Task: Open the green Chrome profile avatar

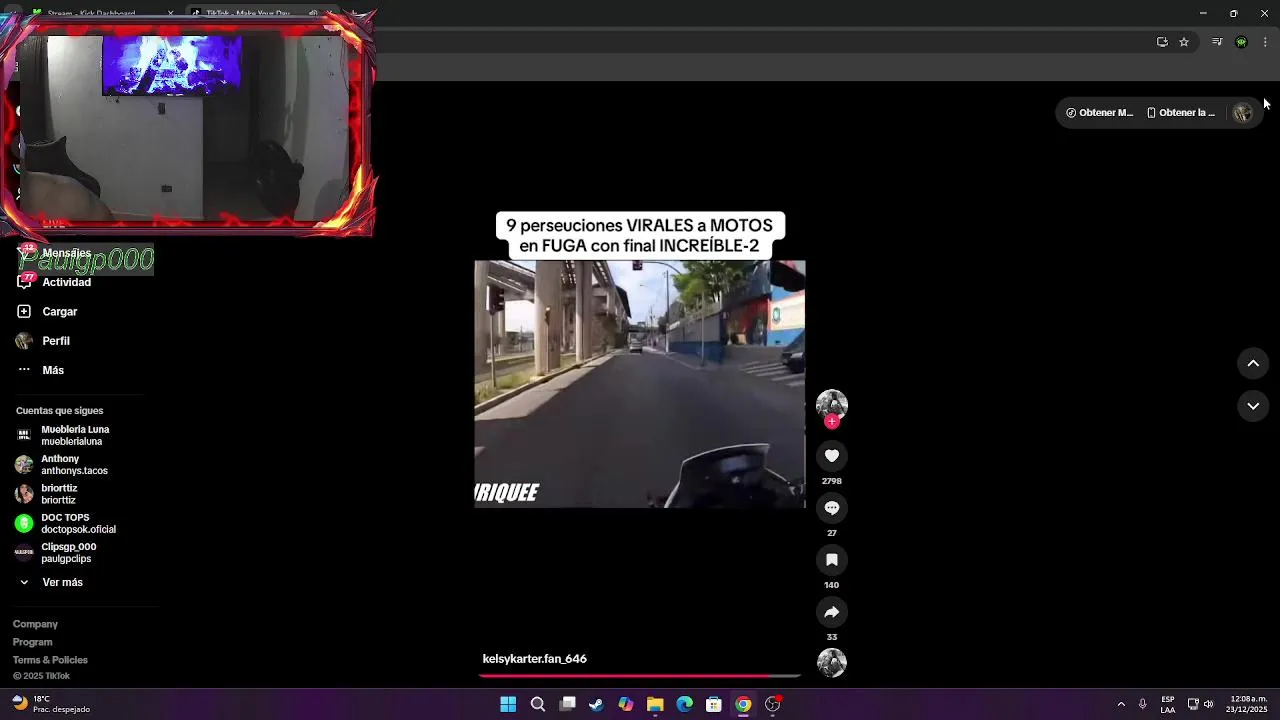Action: point(1241,42)
